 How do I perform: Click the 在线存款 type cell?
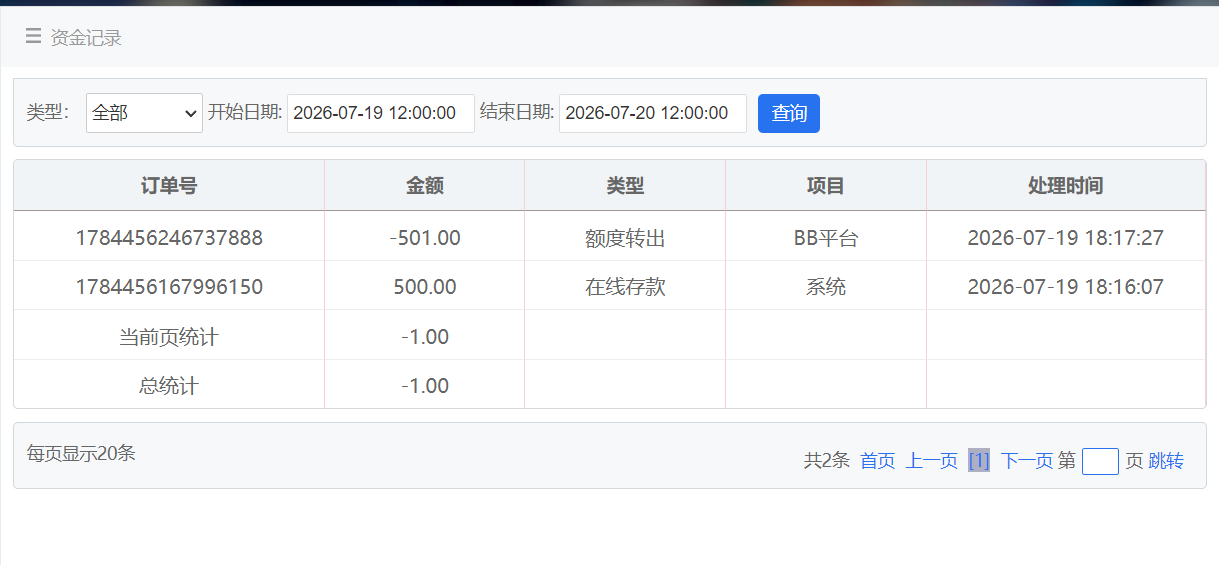[625, 287]
